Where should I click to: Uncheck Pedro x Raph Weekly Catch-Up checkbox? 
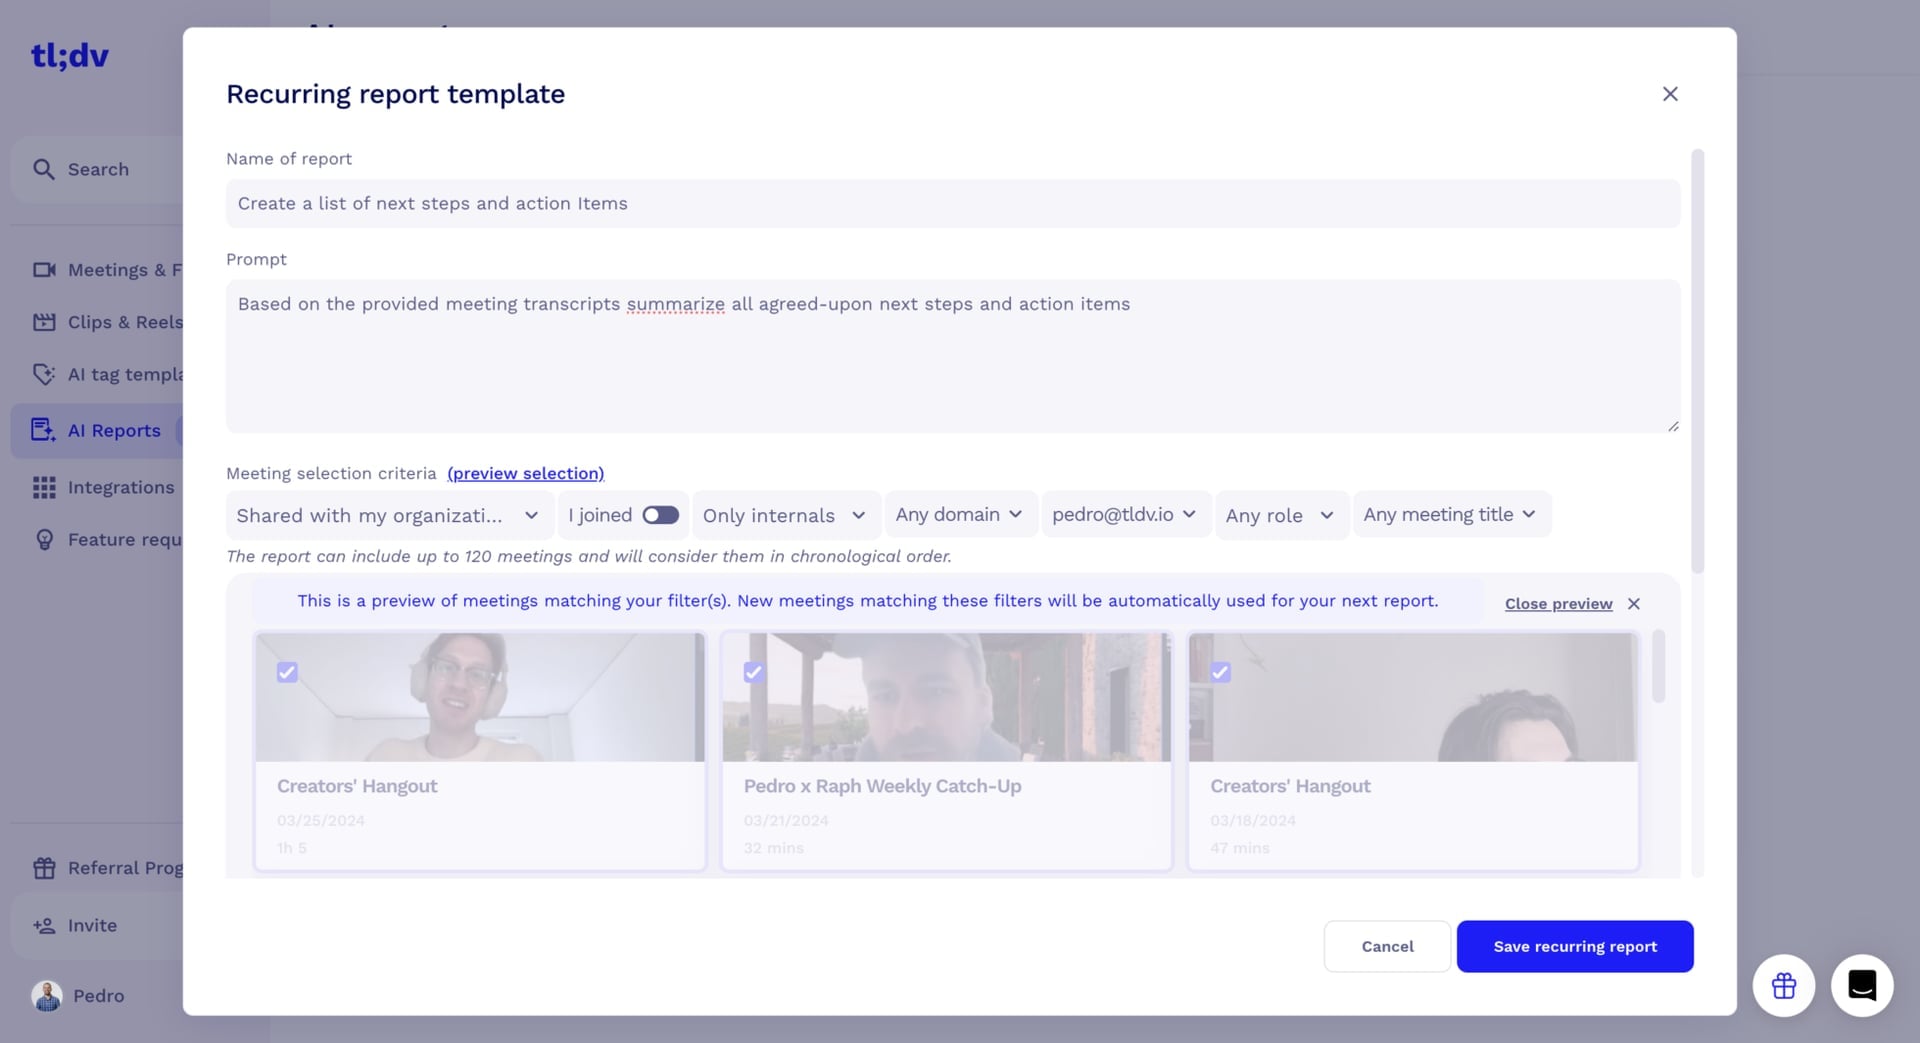pyautogui.click(x=754, y=672)
